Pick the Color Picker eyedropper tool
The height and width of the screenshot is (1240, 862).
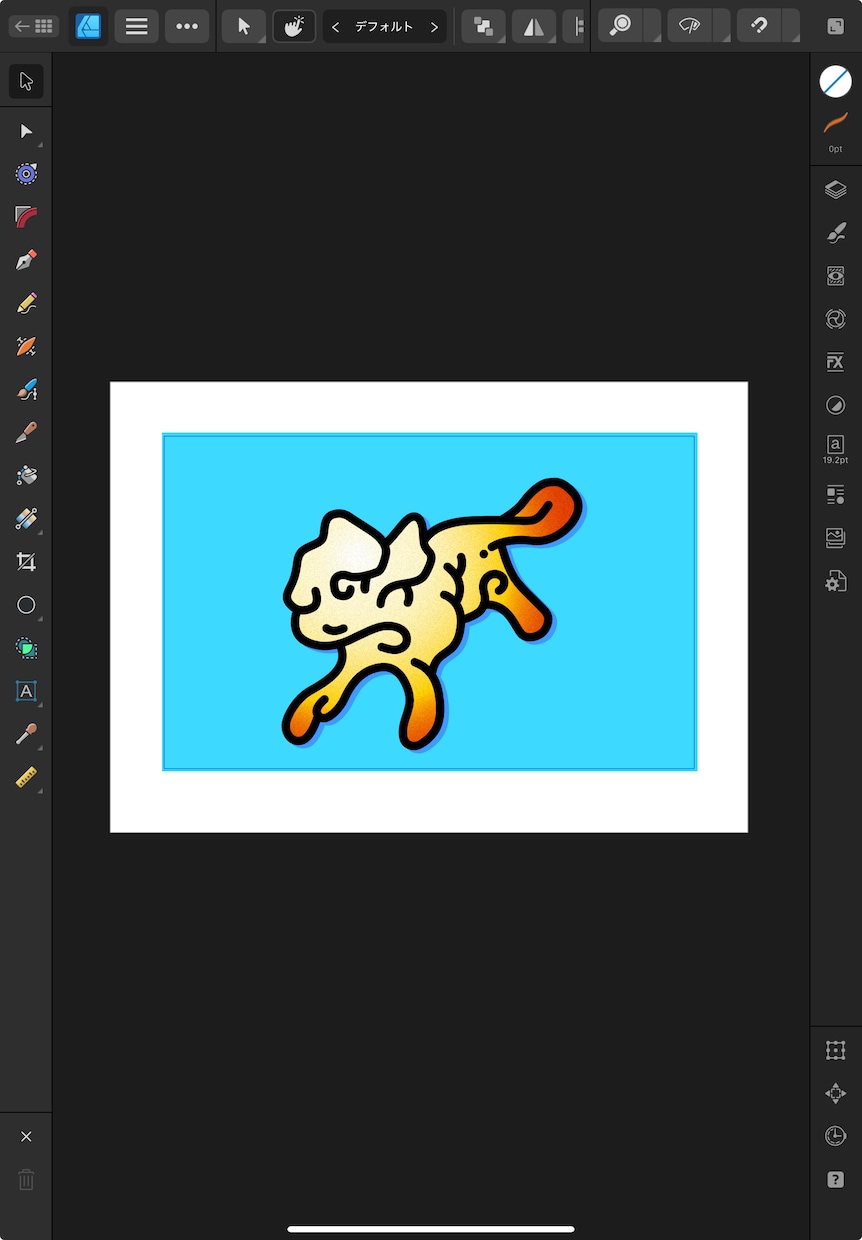coord(26,734)
